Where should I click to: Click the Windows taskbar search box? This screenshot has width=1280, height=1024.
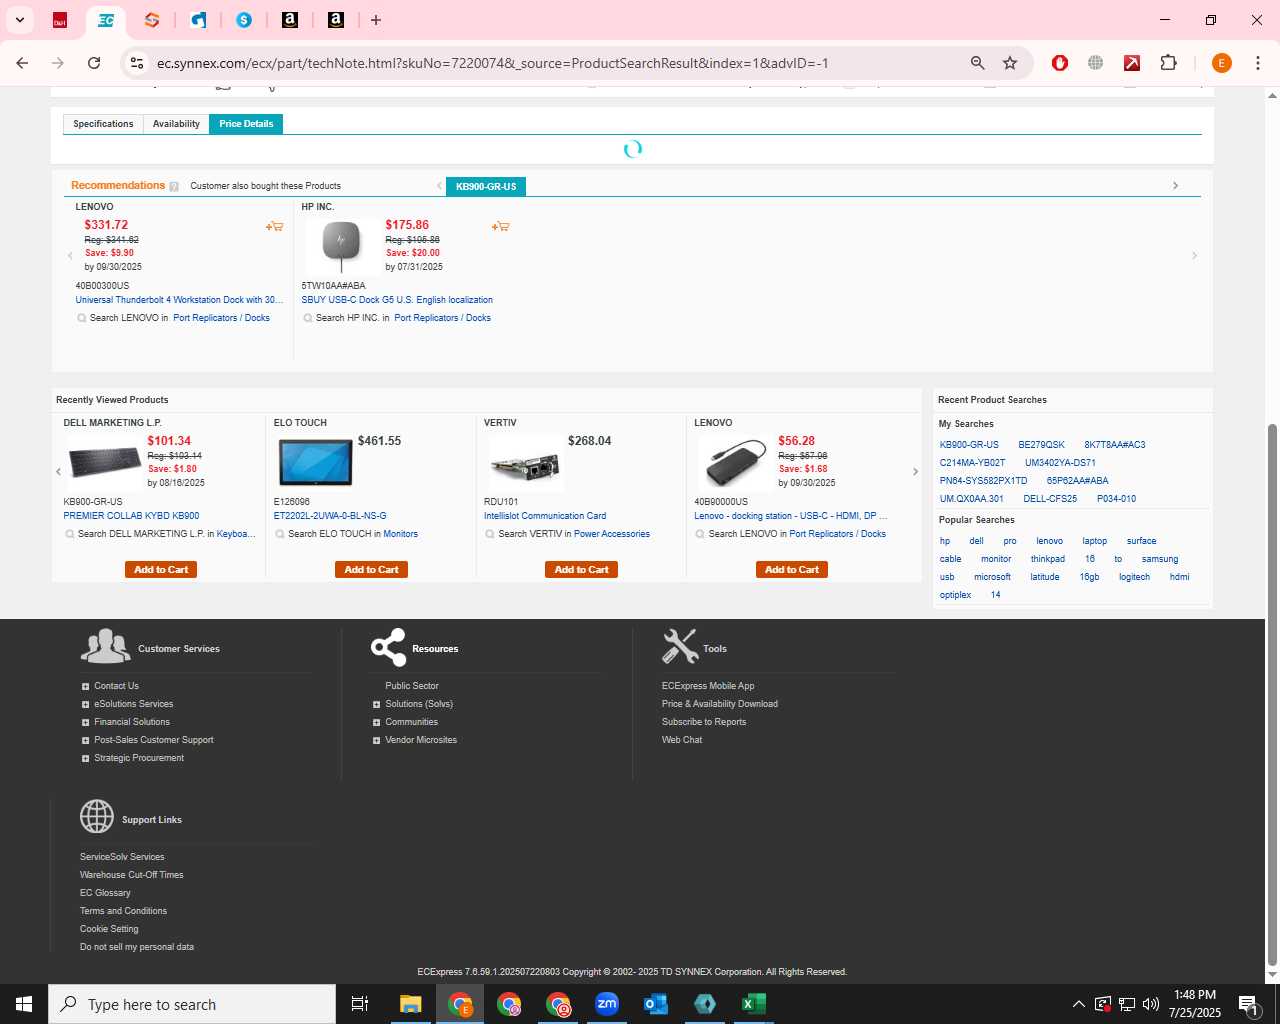coord(192,1004)
